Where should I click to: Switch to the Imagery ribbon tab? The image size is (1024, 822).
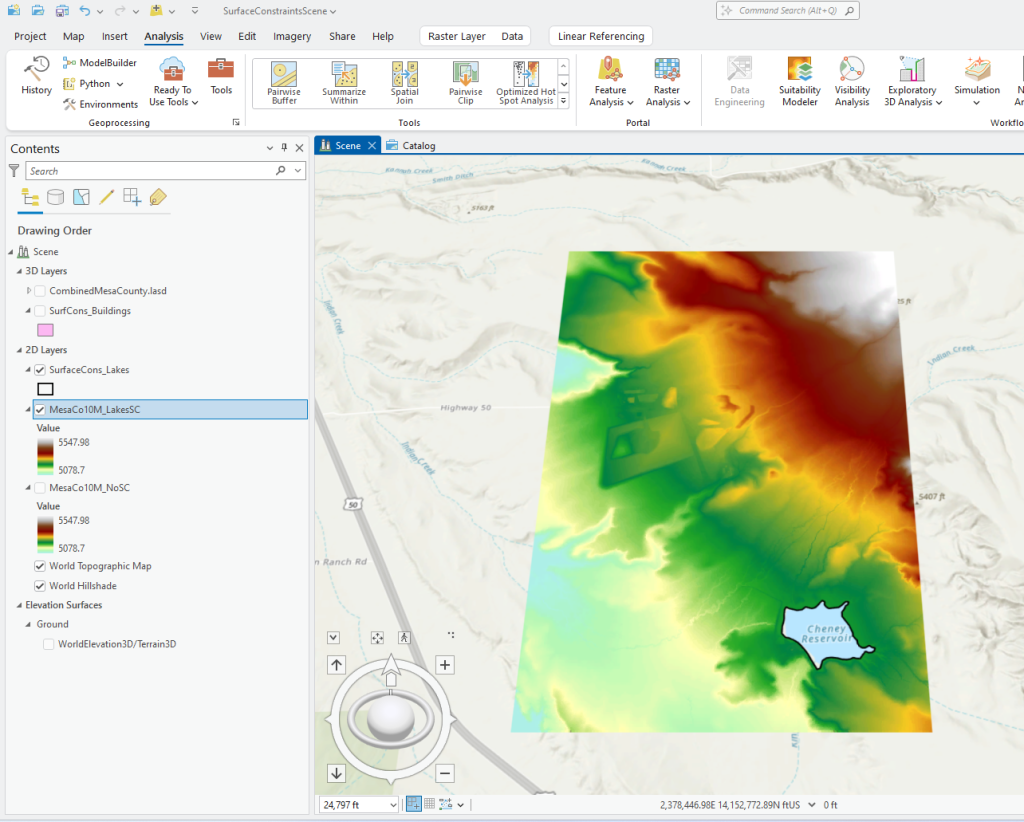click(x=292, y=36)
